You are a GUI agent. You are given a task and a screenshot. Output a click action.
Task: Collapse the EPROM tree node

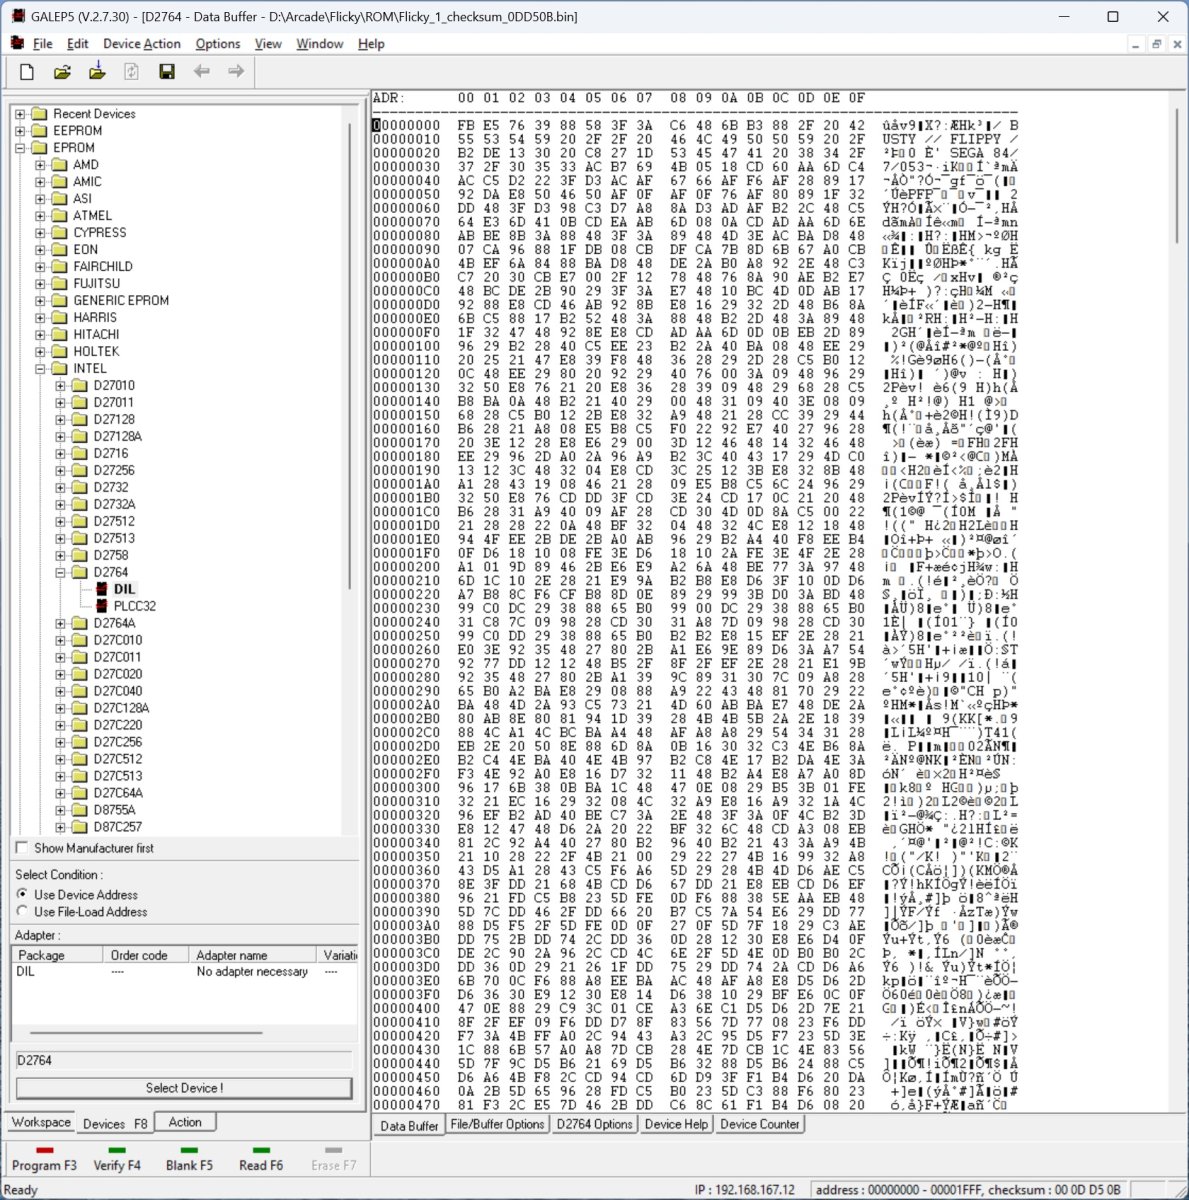click(20, 147)
